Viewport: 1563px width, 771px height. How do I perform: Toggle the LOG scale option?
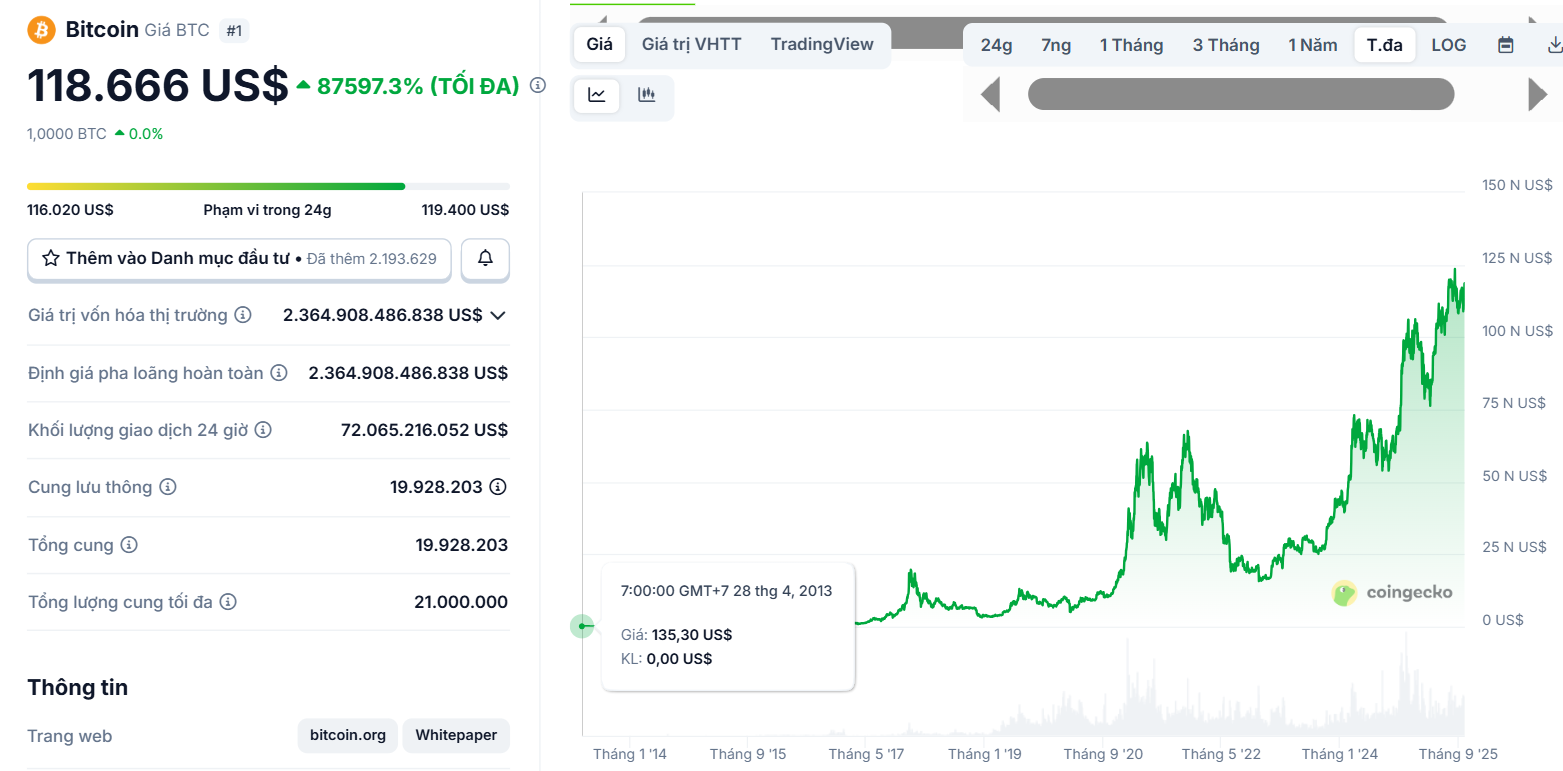(x=1448, y=45)
